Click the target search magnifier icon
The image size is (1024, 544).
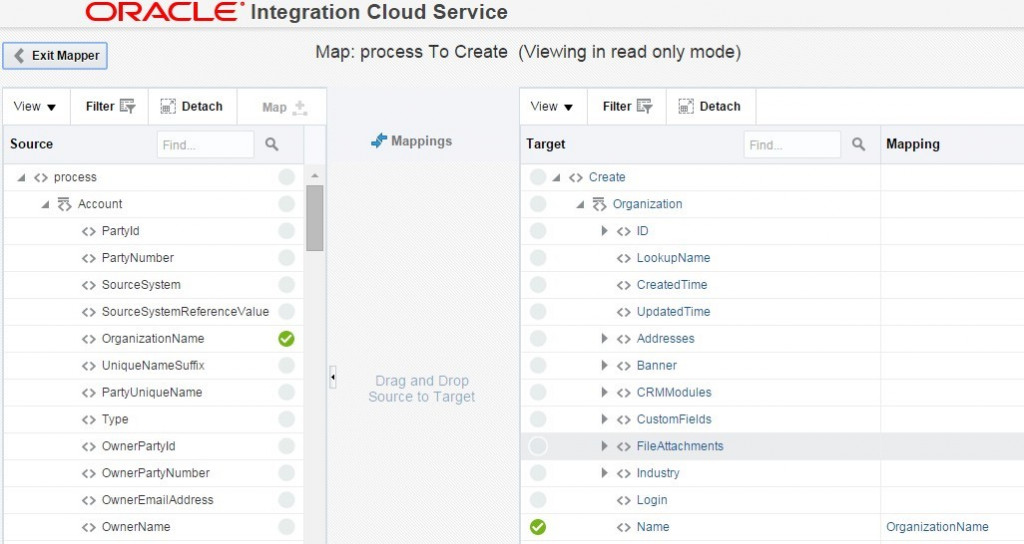858,144
